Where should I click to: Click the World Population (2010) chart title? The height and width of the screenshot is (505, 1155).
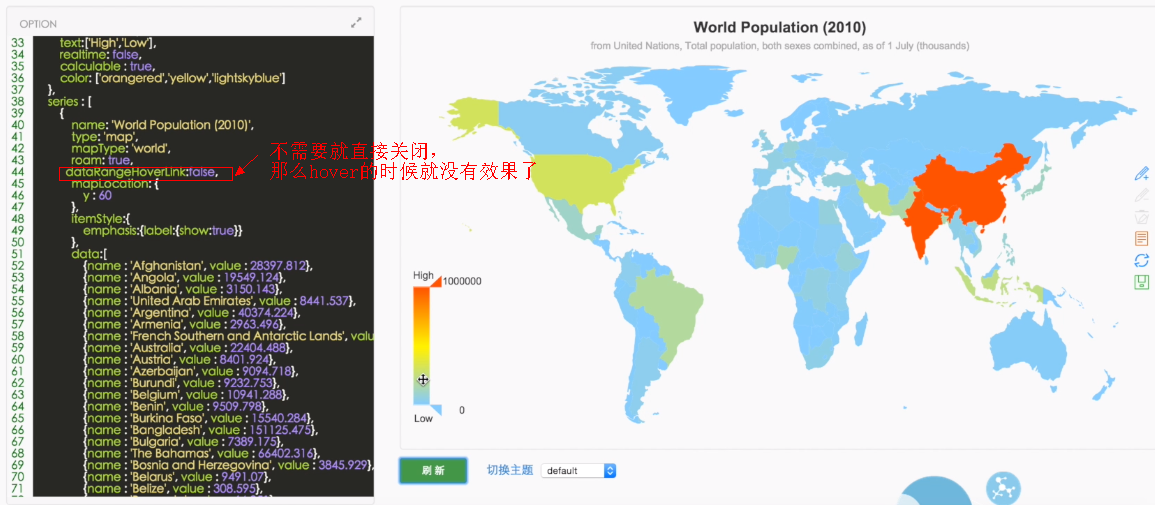pyautogui.click(x=779, y=28)
